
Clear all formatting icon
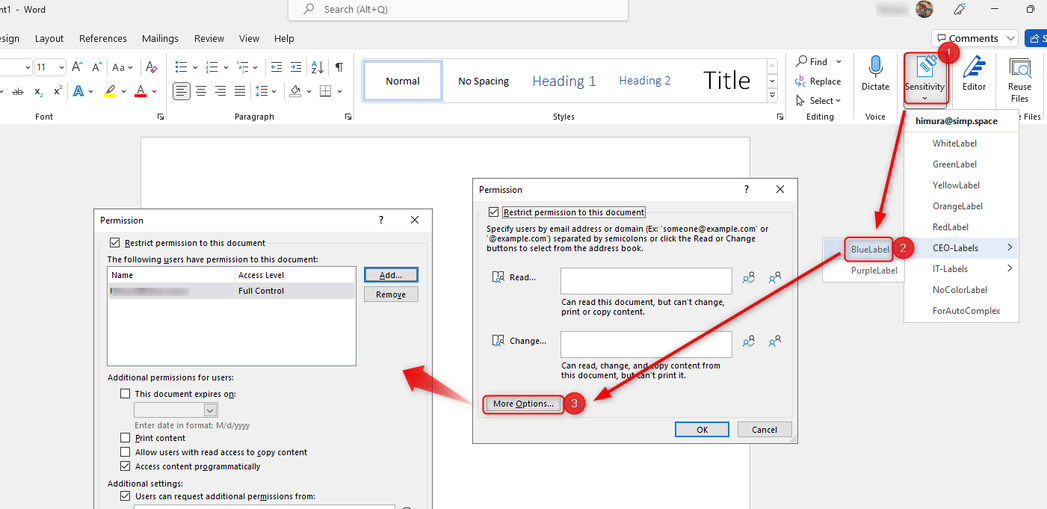point(152,67)
